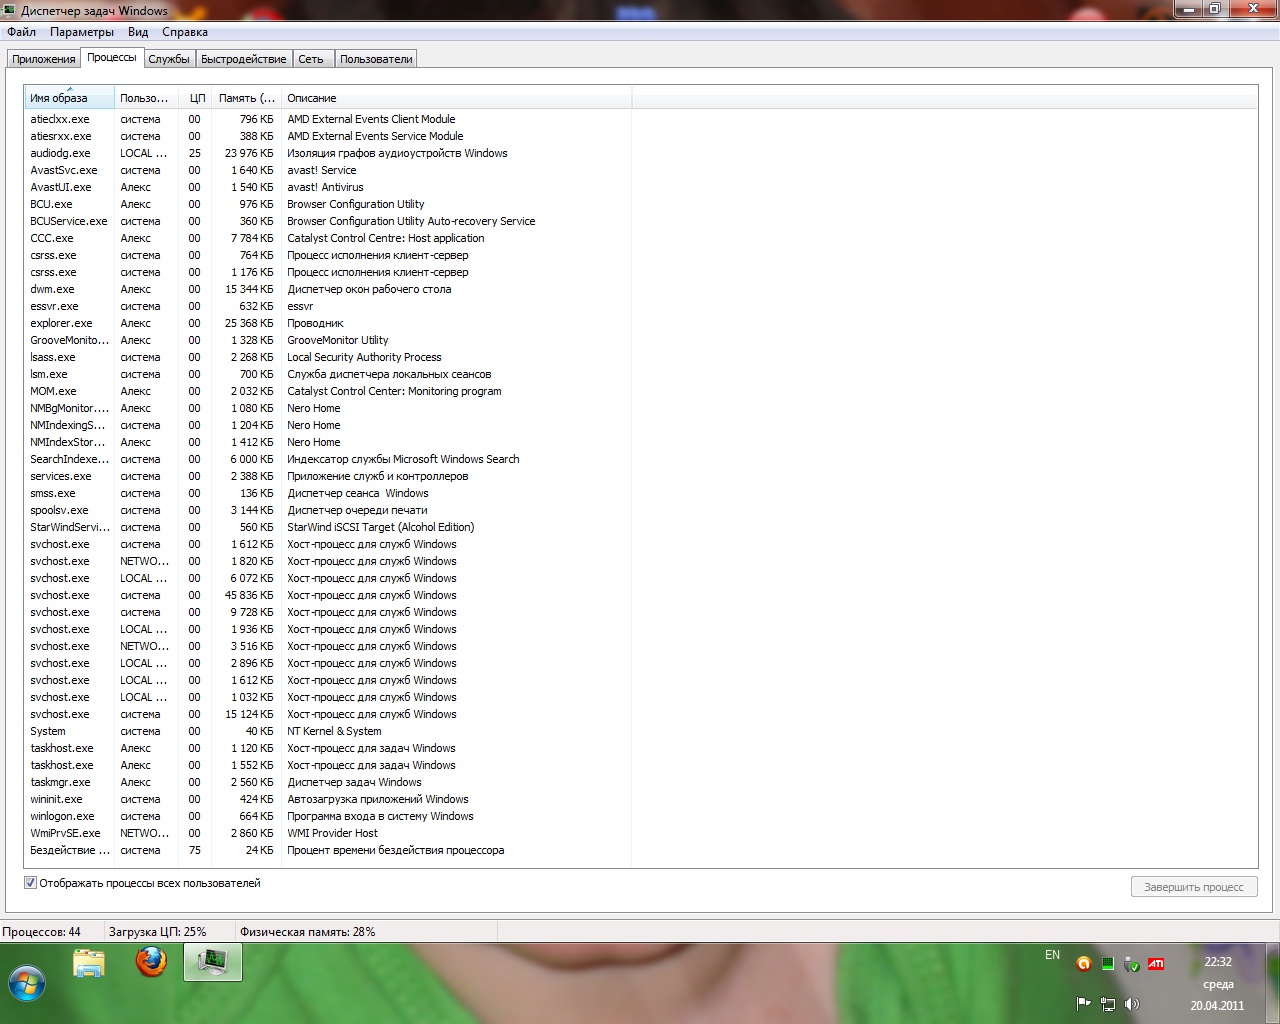Select the atieclxx.exe process

[x=328, y=119]
